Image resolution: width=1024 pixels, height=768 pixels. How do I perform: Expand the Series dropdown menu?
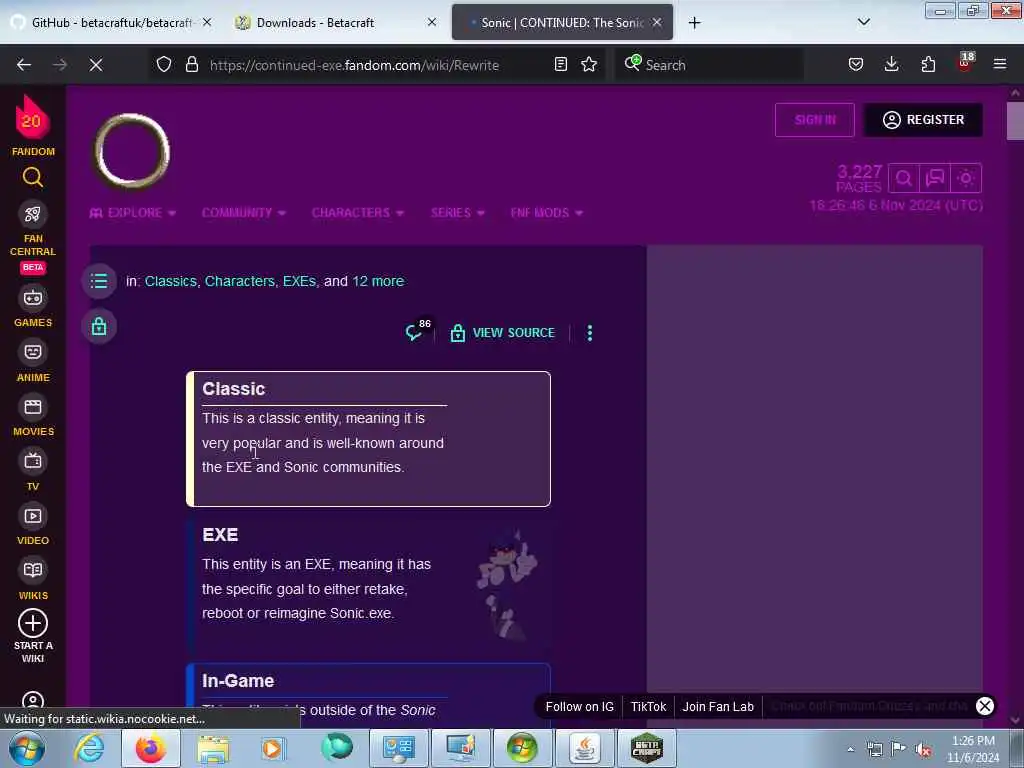[x=458, y=213]
